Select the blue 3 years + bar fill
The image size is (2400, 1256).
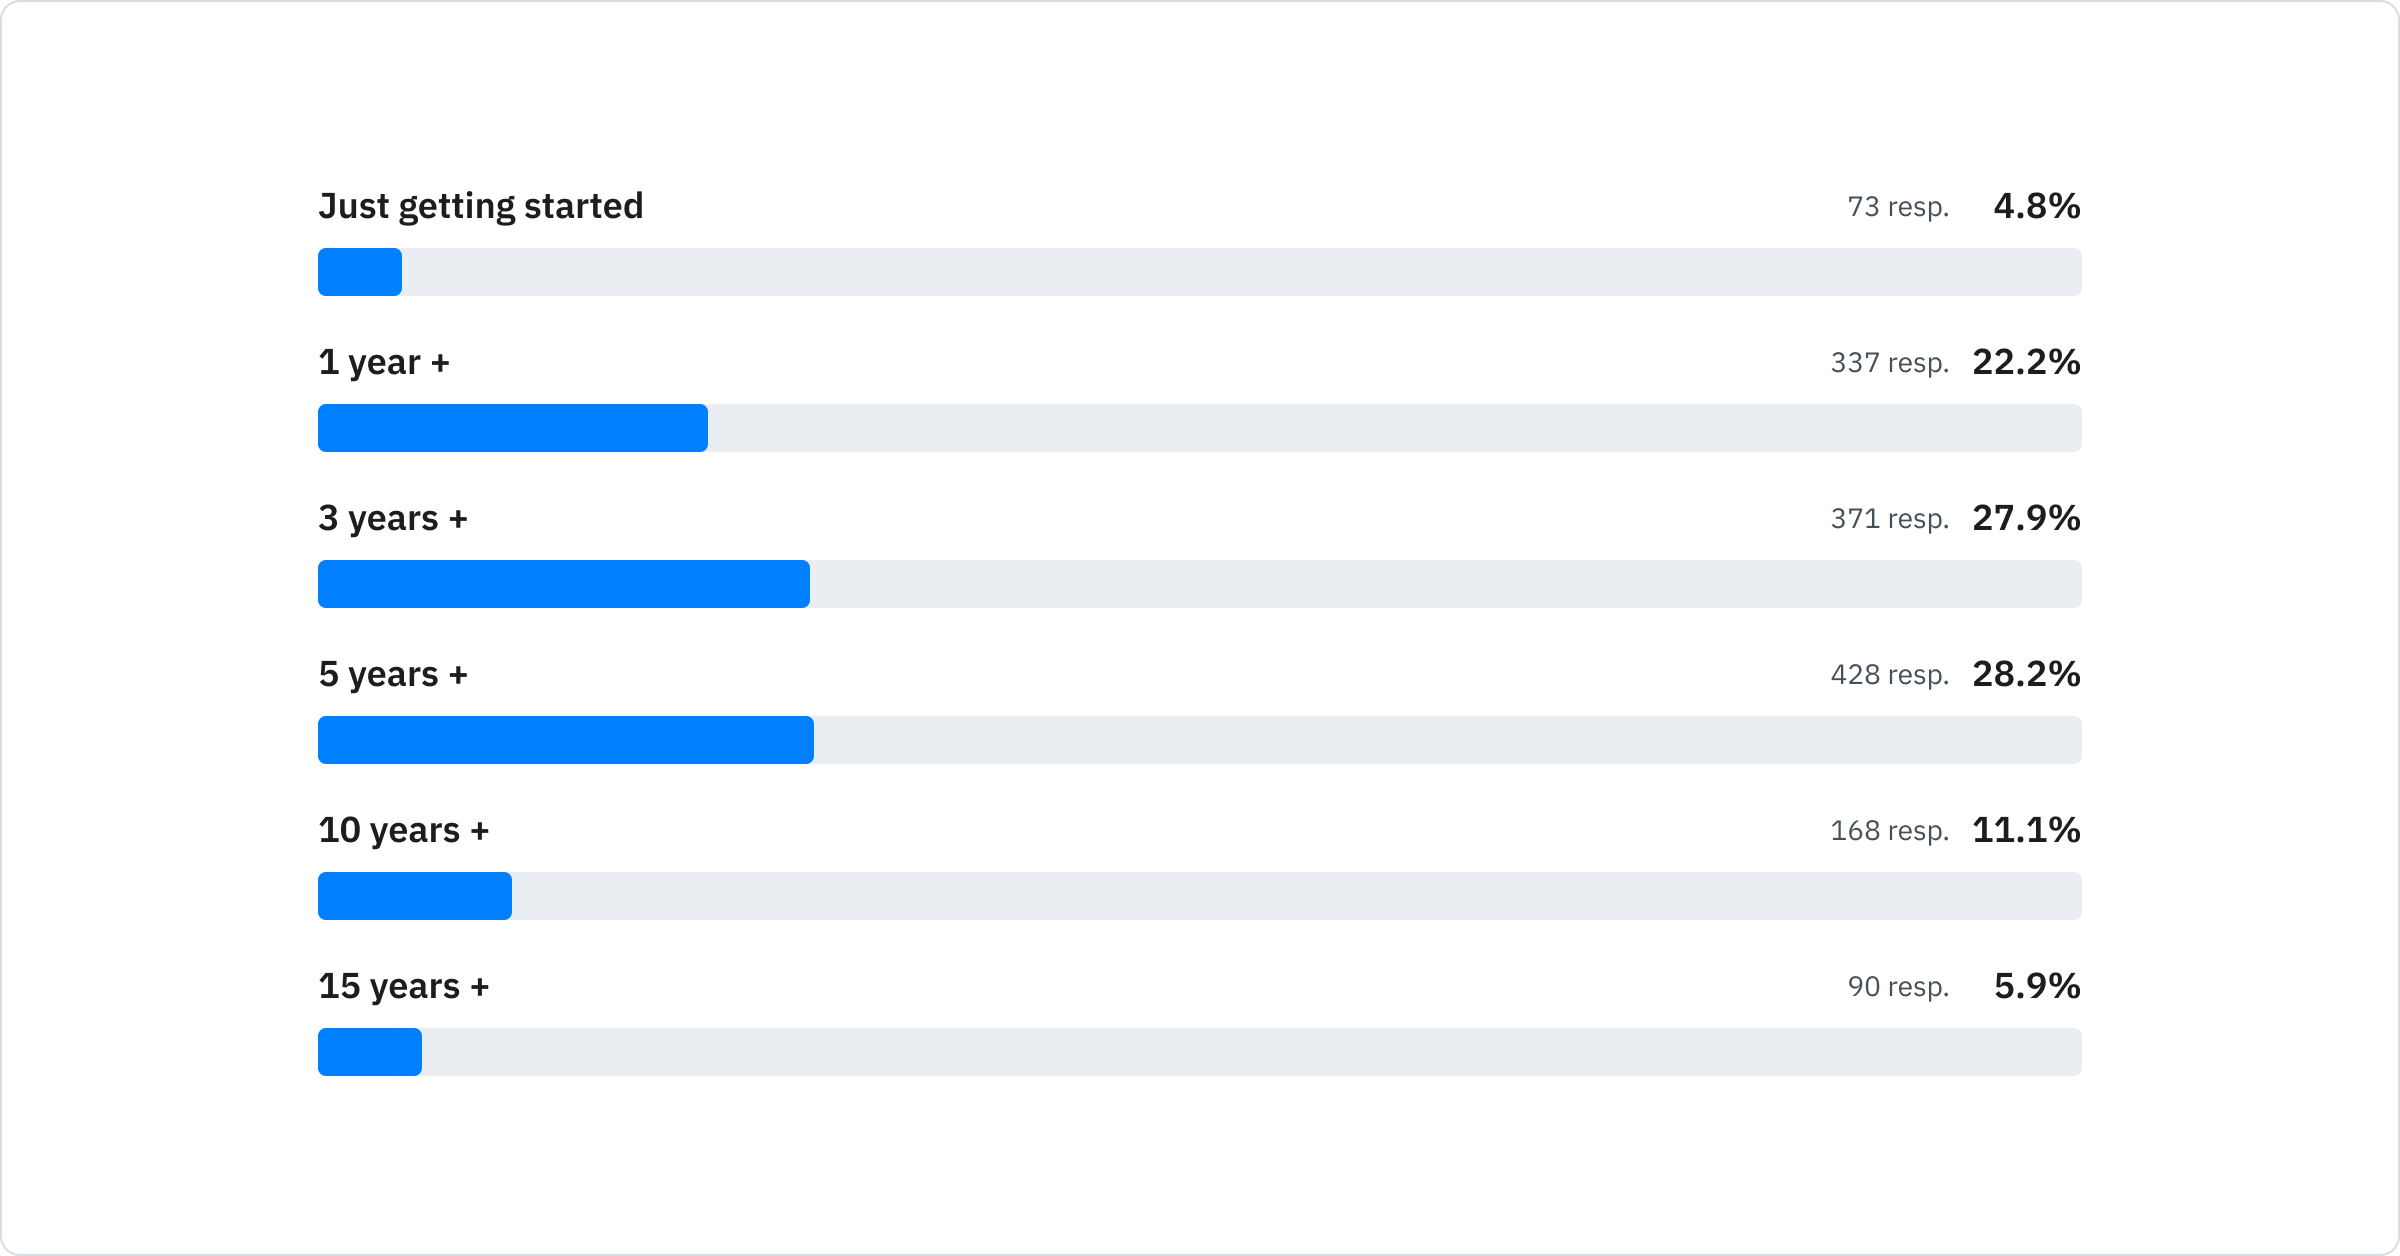(x=563, y=584)
